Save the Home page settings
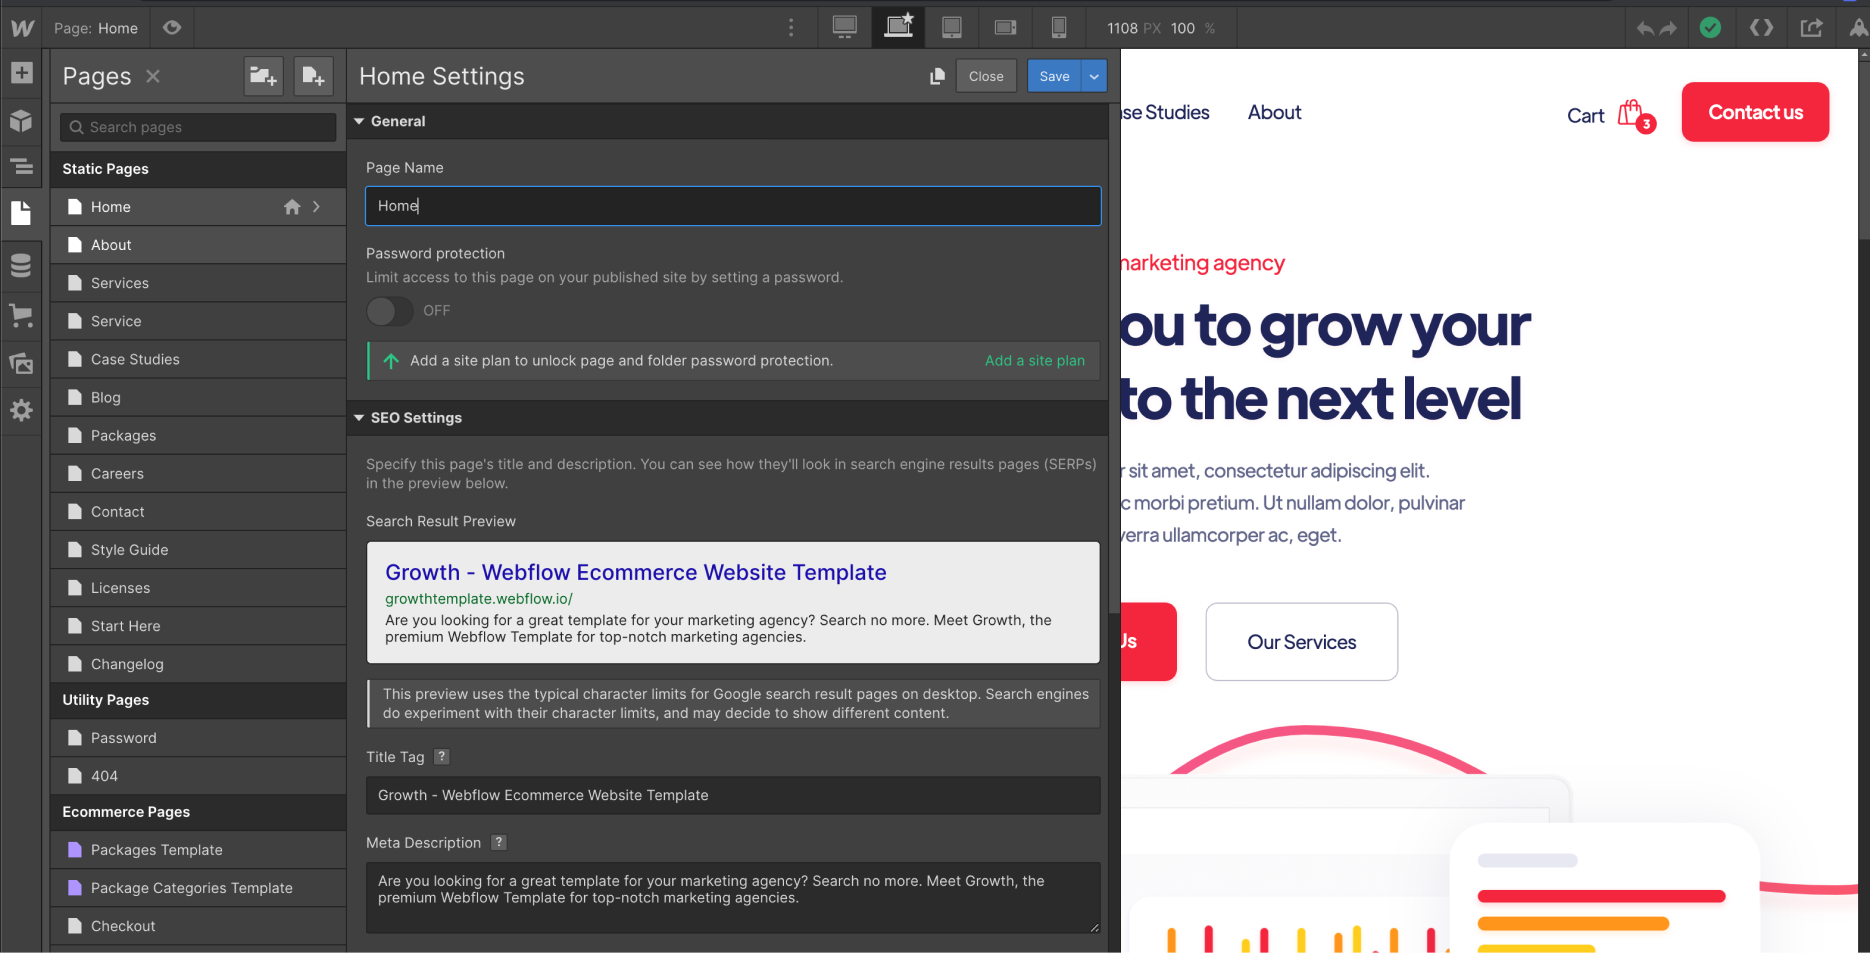1870x953 pixels. click(1054, 75)
